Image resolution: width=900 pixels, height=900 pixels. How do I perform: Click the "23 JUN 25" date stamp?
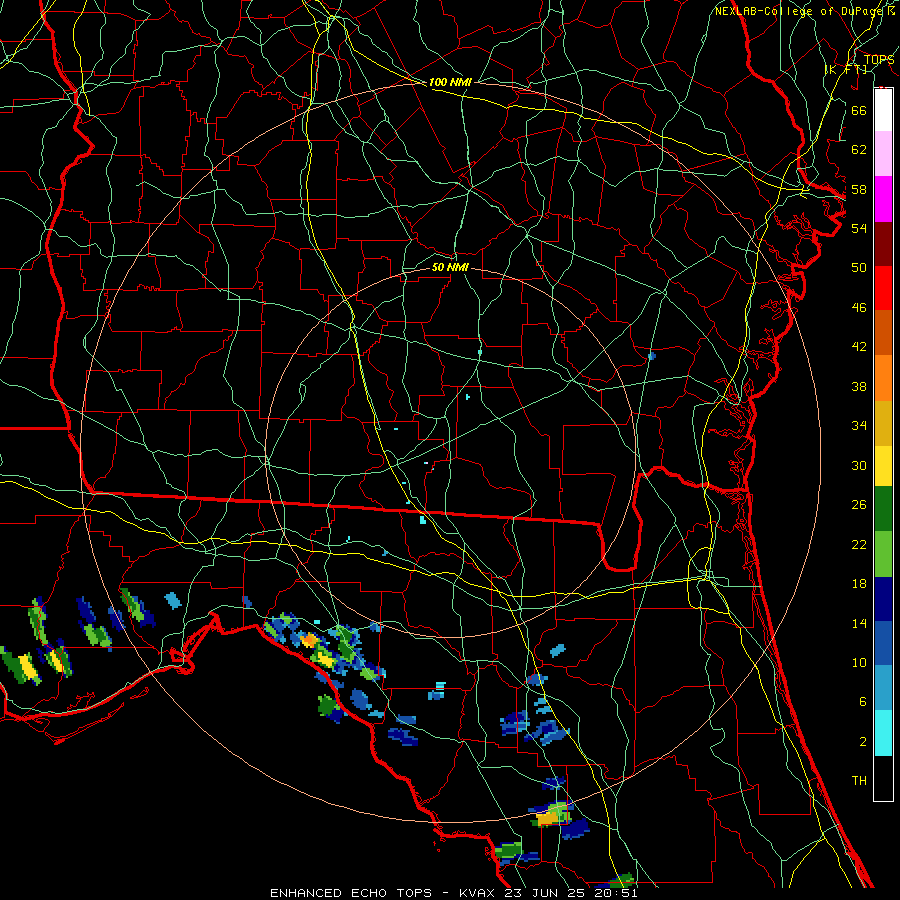click(x=547, y=893)
